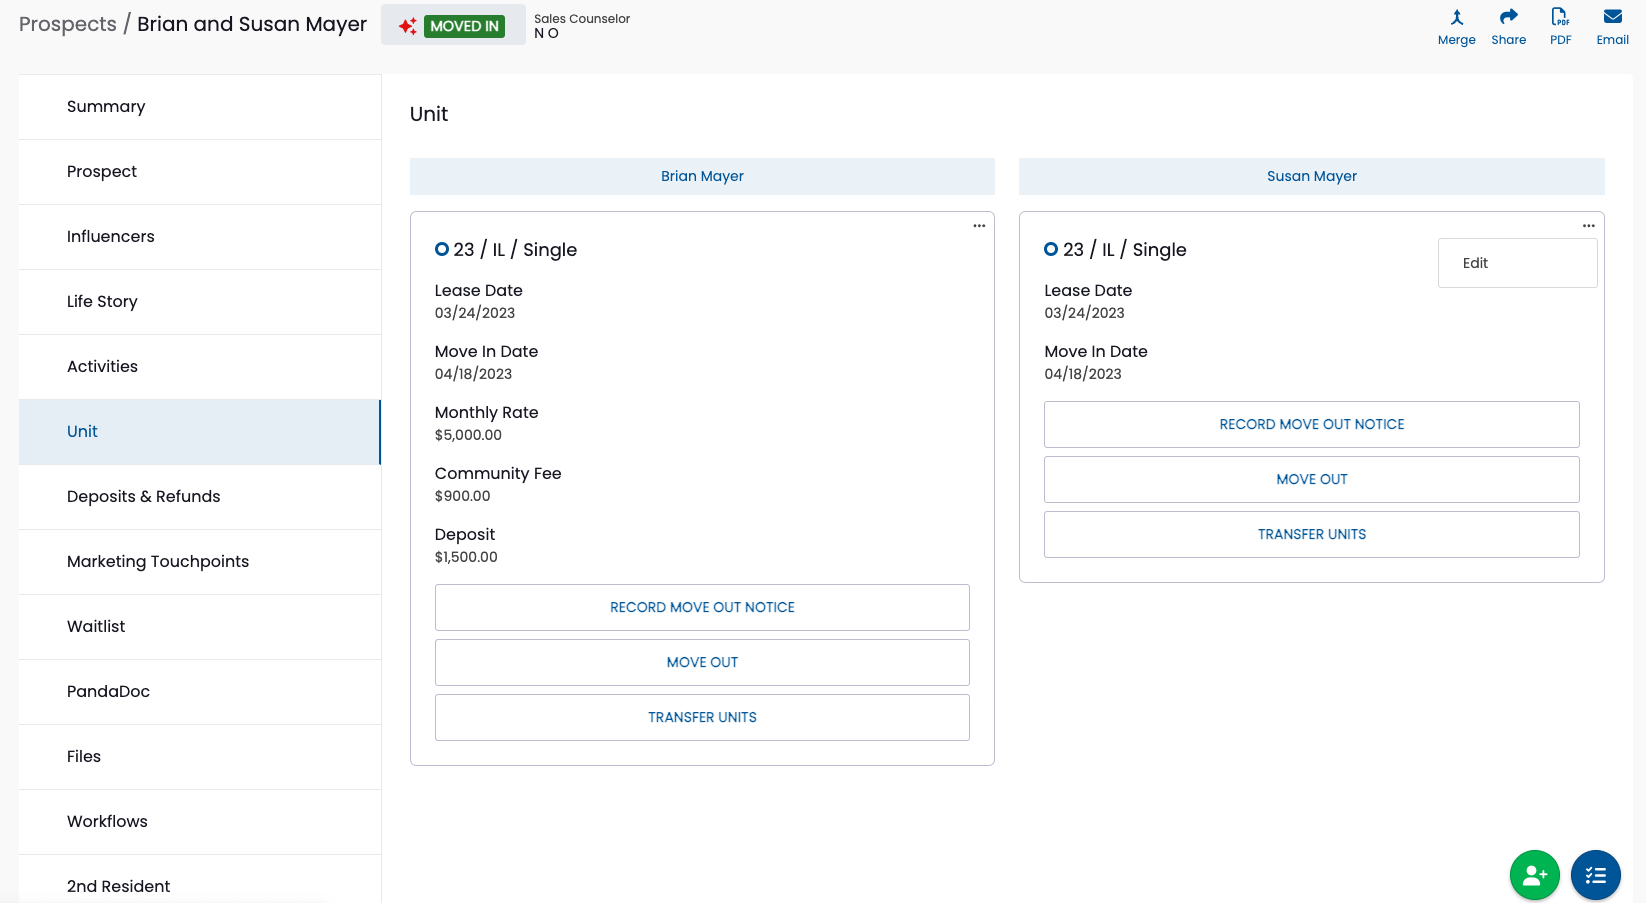
Task: Open the Workflows section
Action: tap(200, 822)
